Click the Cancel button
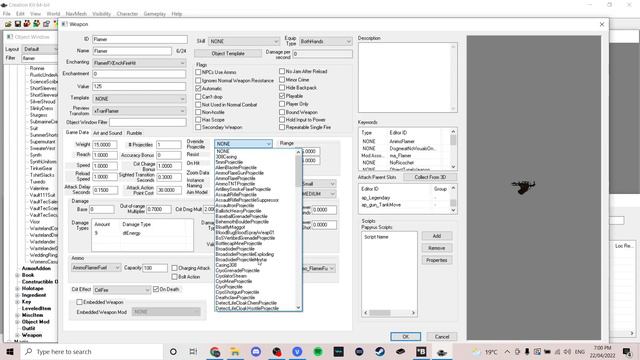This screenshot has width=640, height=360. tap(442, 337)
